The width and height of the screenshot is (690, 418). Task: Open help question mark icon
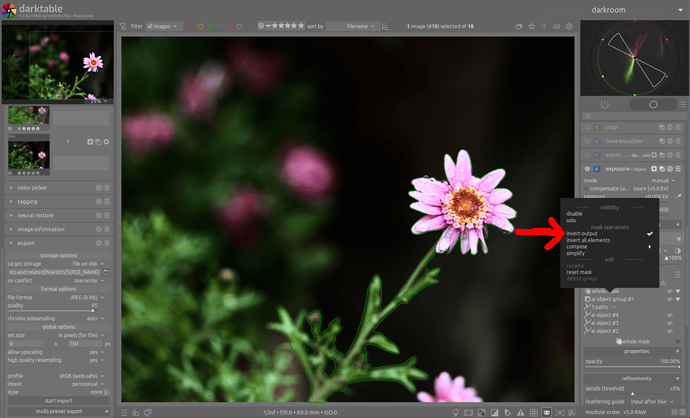[544, 26]
